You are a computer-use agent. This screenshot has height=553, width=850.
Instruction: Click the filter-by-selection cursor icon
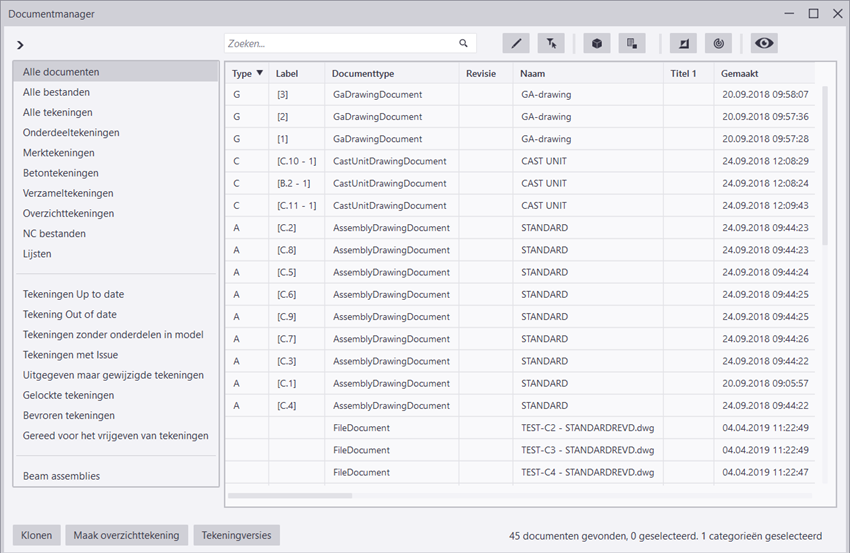pos(551,43)
